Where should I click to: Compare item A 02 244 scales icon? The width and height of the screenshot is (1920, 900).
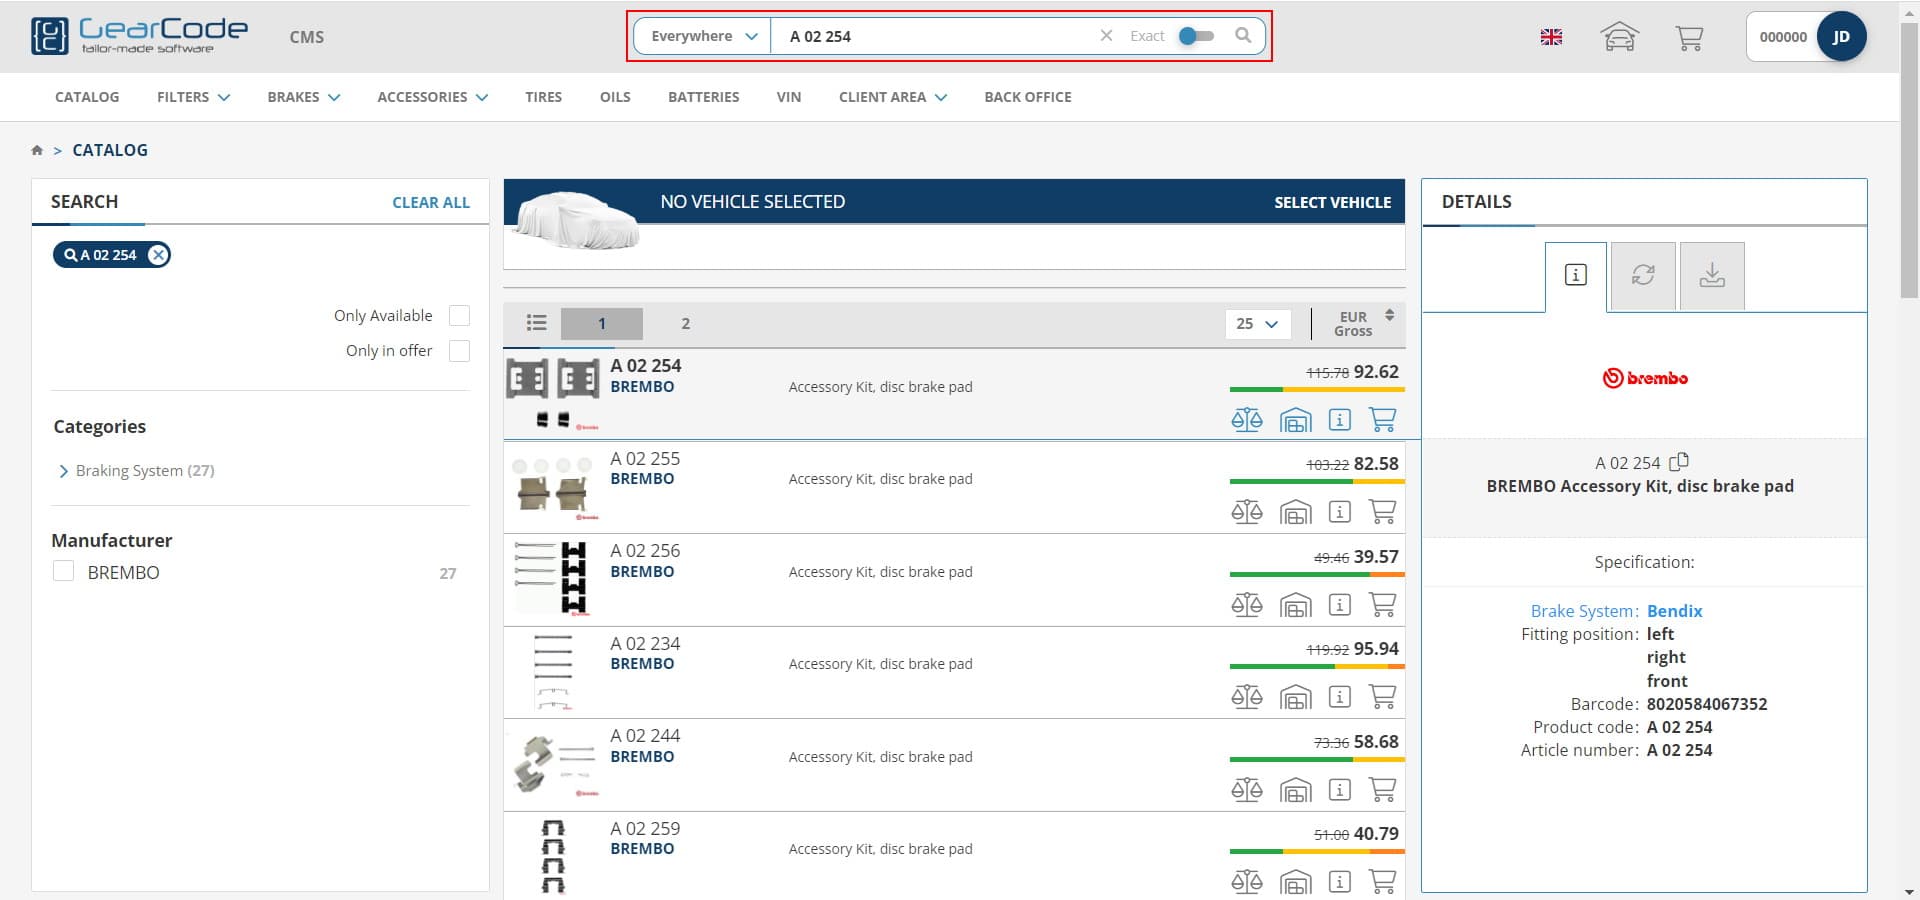coord(1246,790)
